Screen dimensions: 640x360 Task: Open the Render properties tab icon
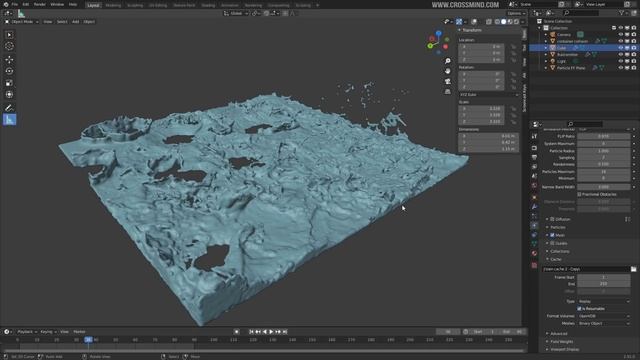coord(534,147)
